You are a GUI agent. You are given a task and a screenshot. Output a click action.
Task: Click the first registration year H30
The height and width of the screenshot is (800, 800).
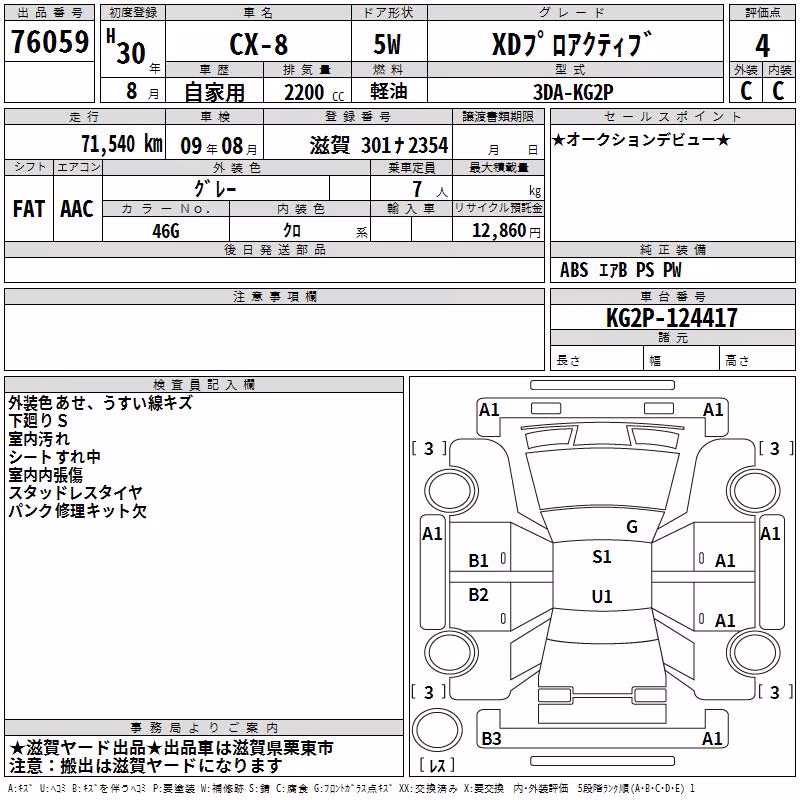pos(126,47)
